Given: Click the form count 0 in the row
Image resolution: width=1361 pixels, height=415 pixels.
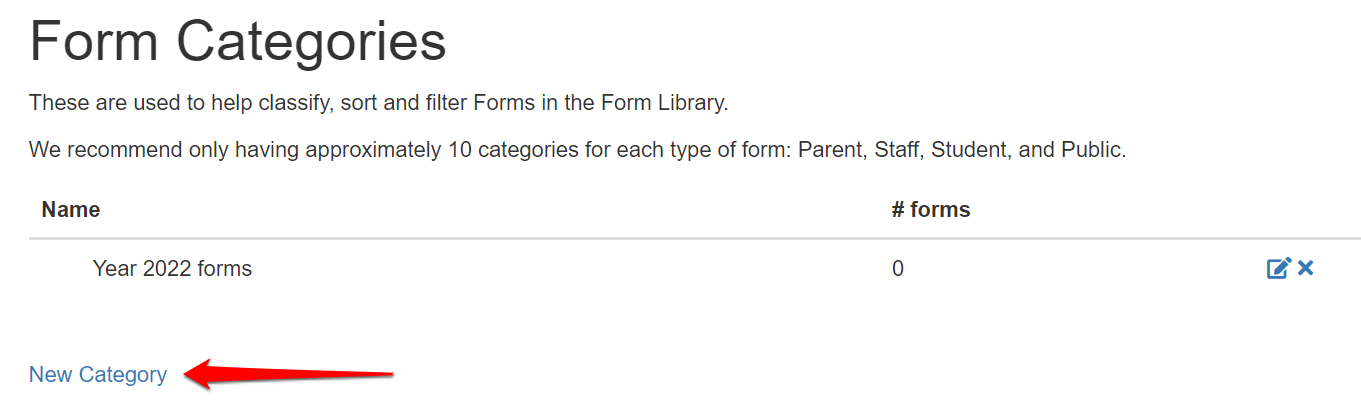Looking at the screenshot, I should [898, 268].
